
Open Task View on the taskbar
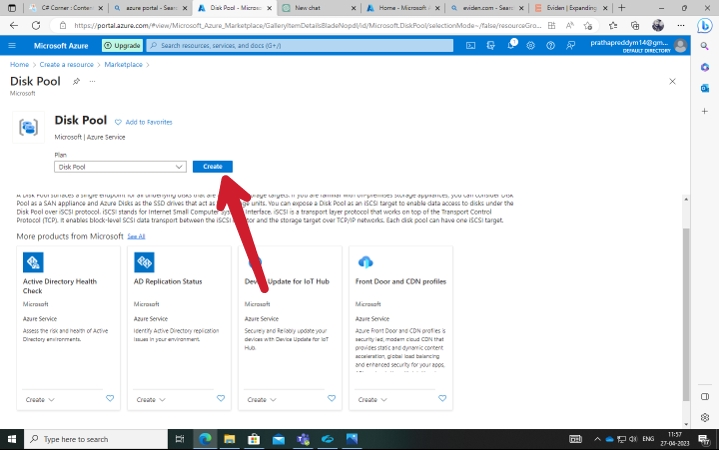click(x=180, y=439)
